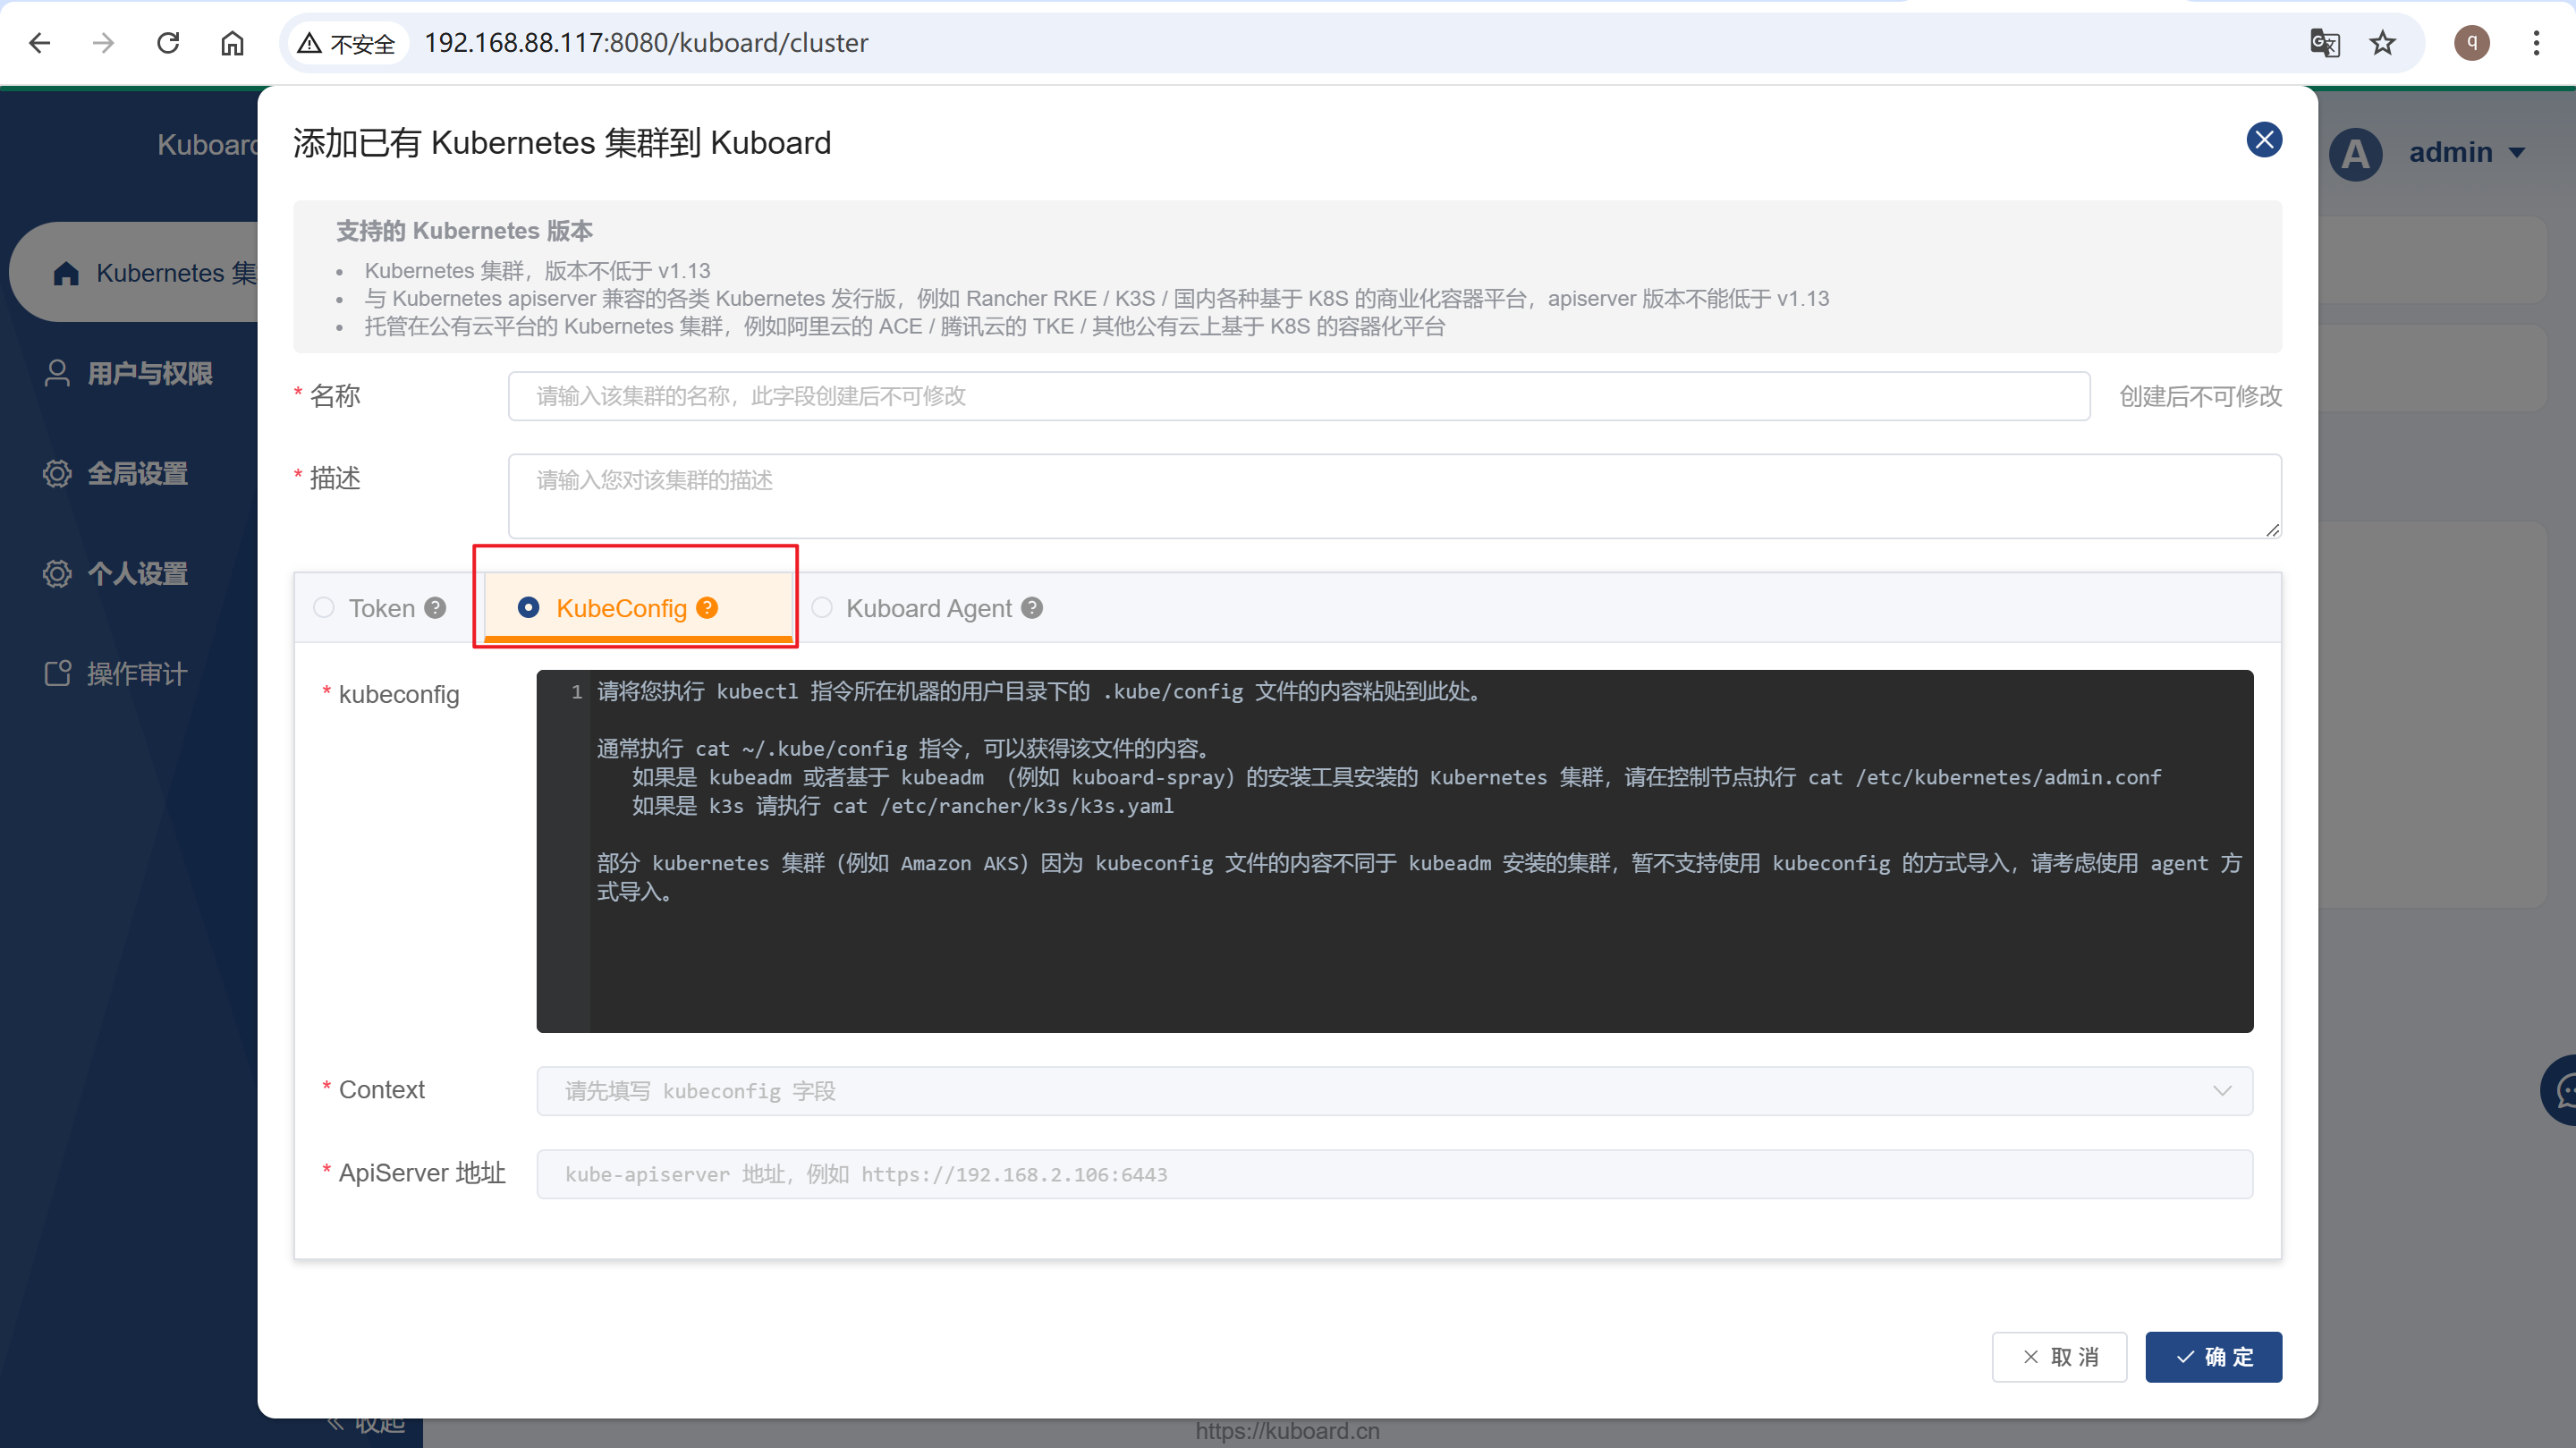This screenshot has height=1448, width=2576.
Task: Click inside the kubeconfig code editor
Action: click(x=1394, y=851)
